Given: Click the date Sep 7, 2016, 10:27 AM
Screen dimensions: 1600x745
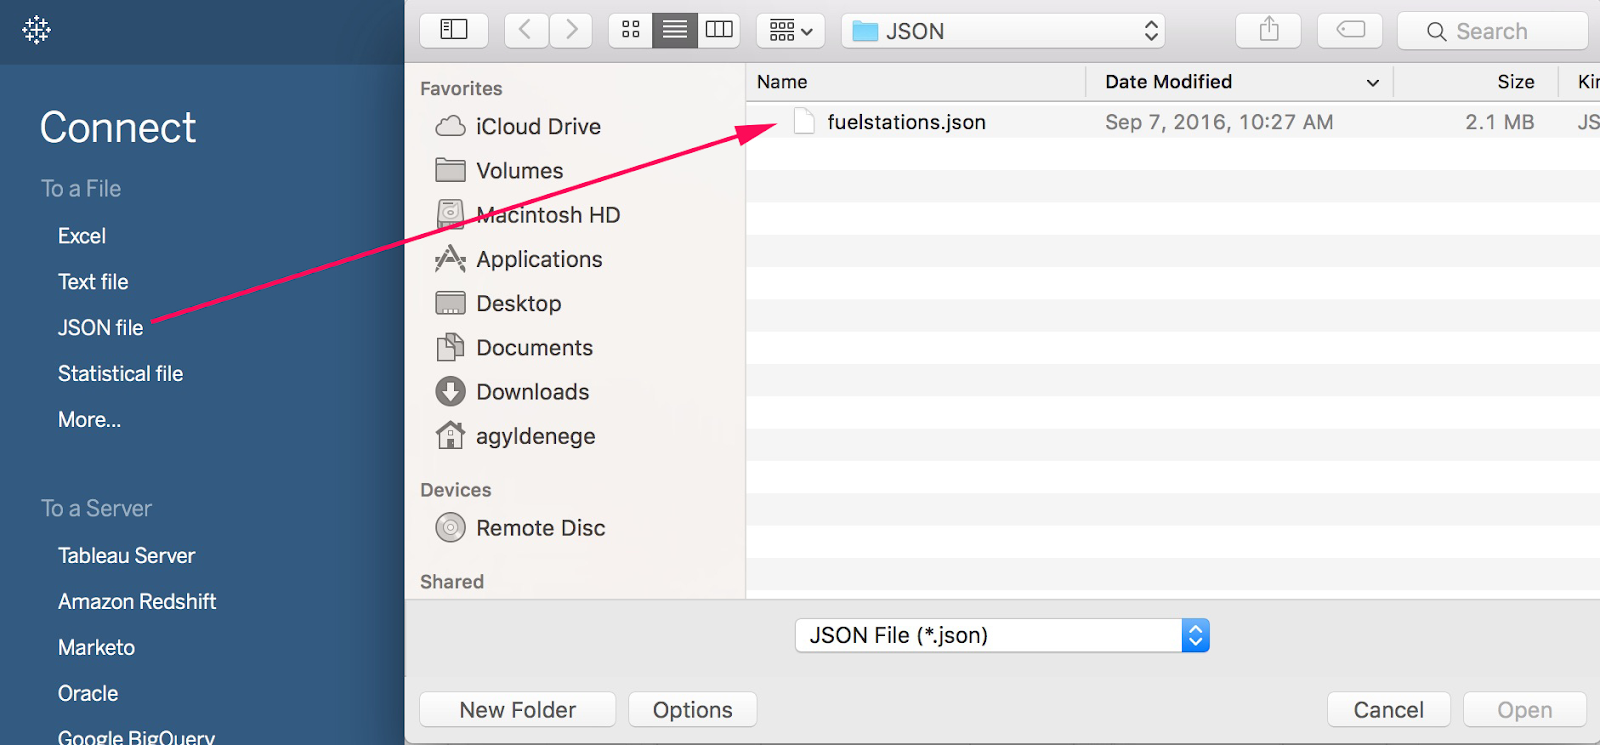Looking at the screenshot, I should (1219, 122).
